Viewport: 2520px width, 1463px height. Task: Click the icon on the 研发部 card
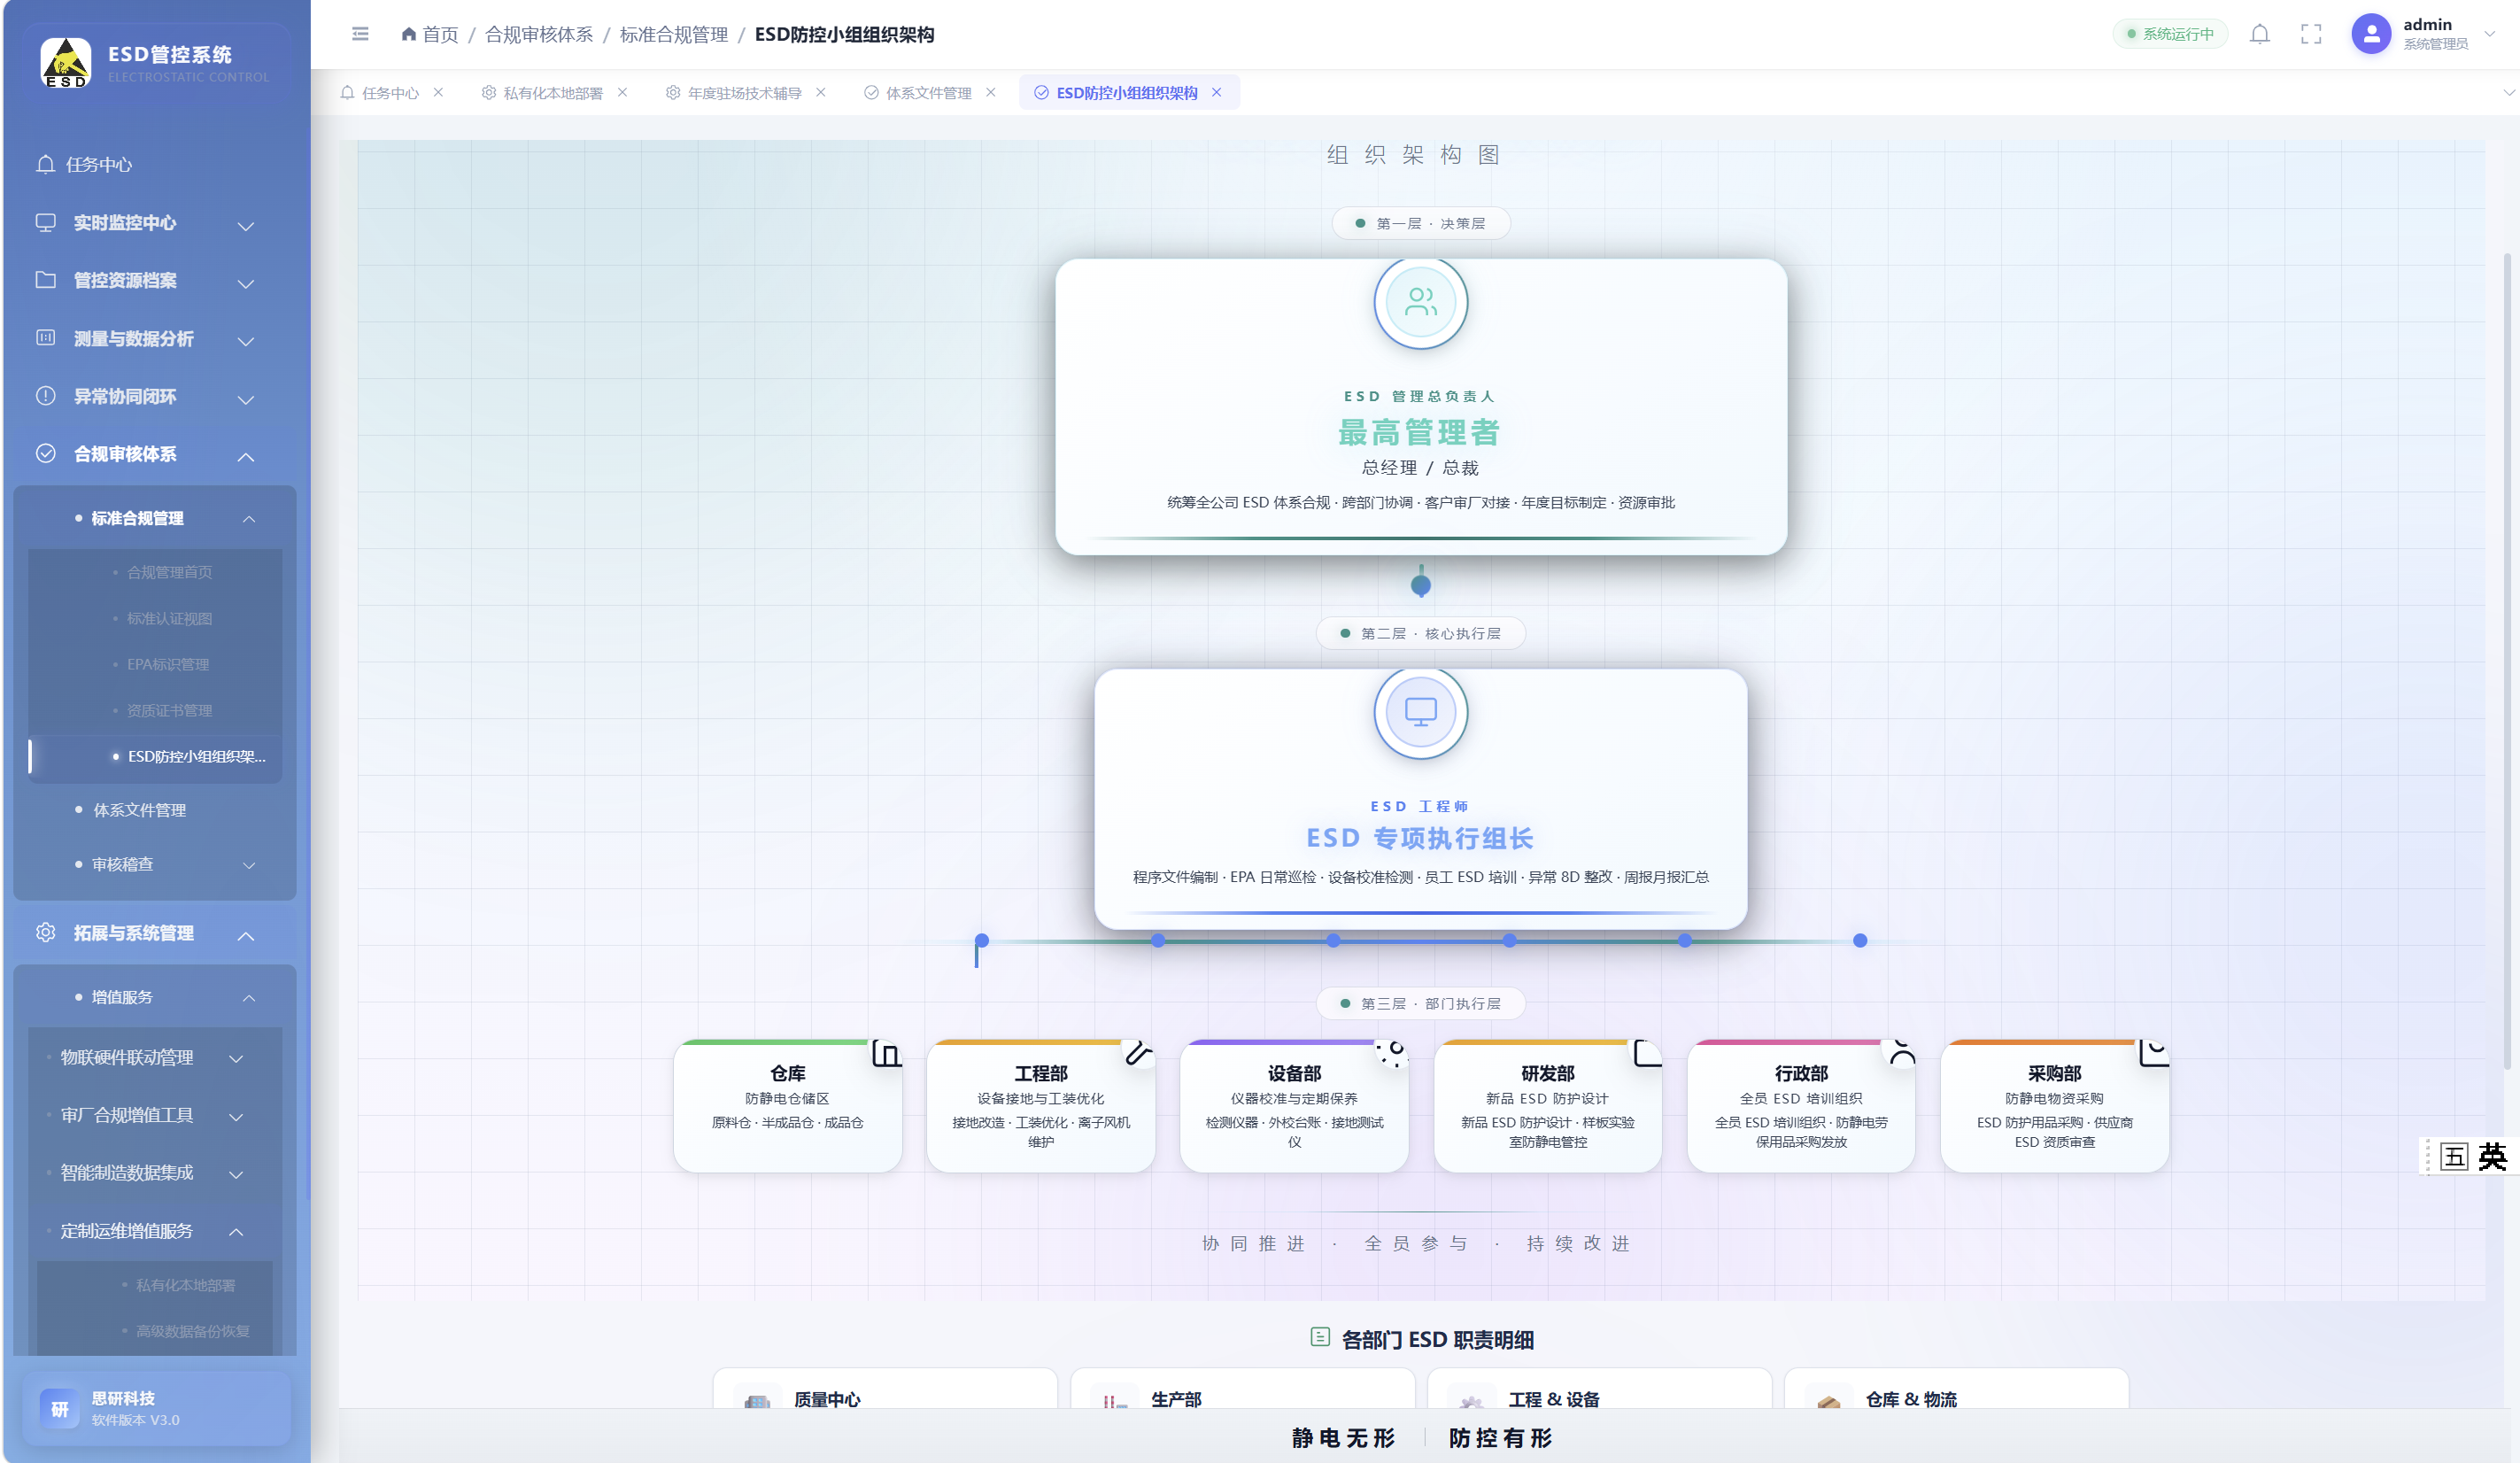click(1646, 1053)
